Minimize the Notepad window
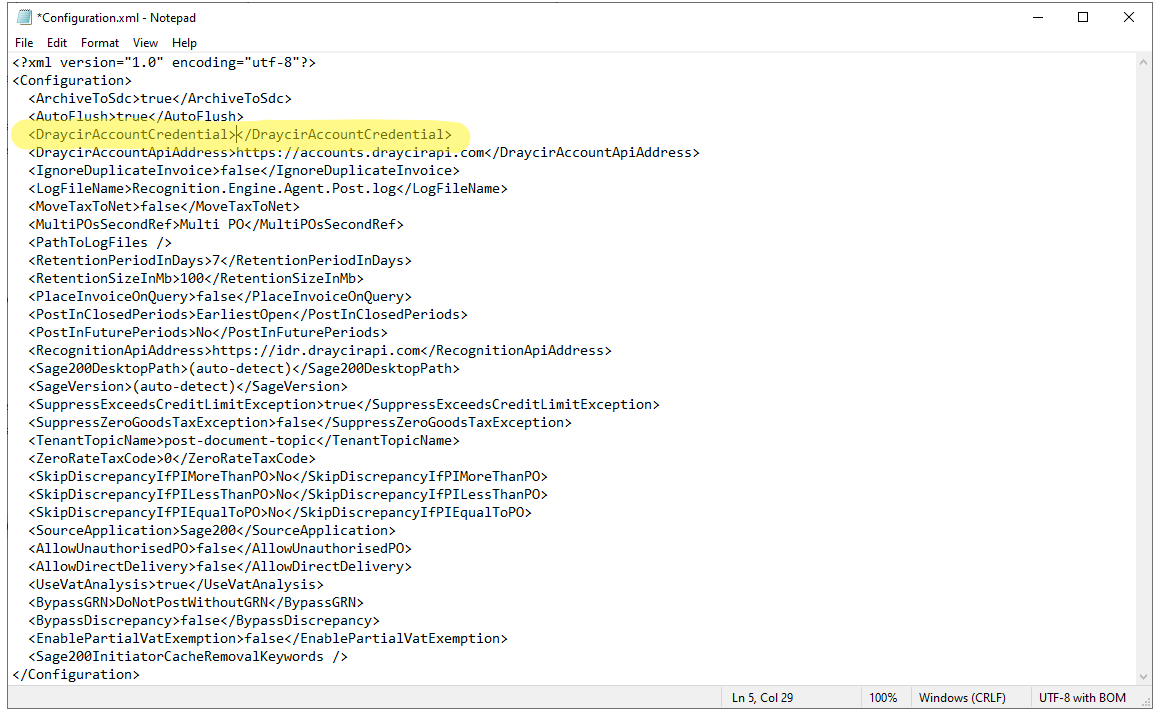Screen dimensions: 1160x714 click(1038, 17)
